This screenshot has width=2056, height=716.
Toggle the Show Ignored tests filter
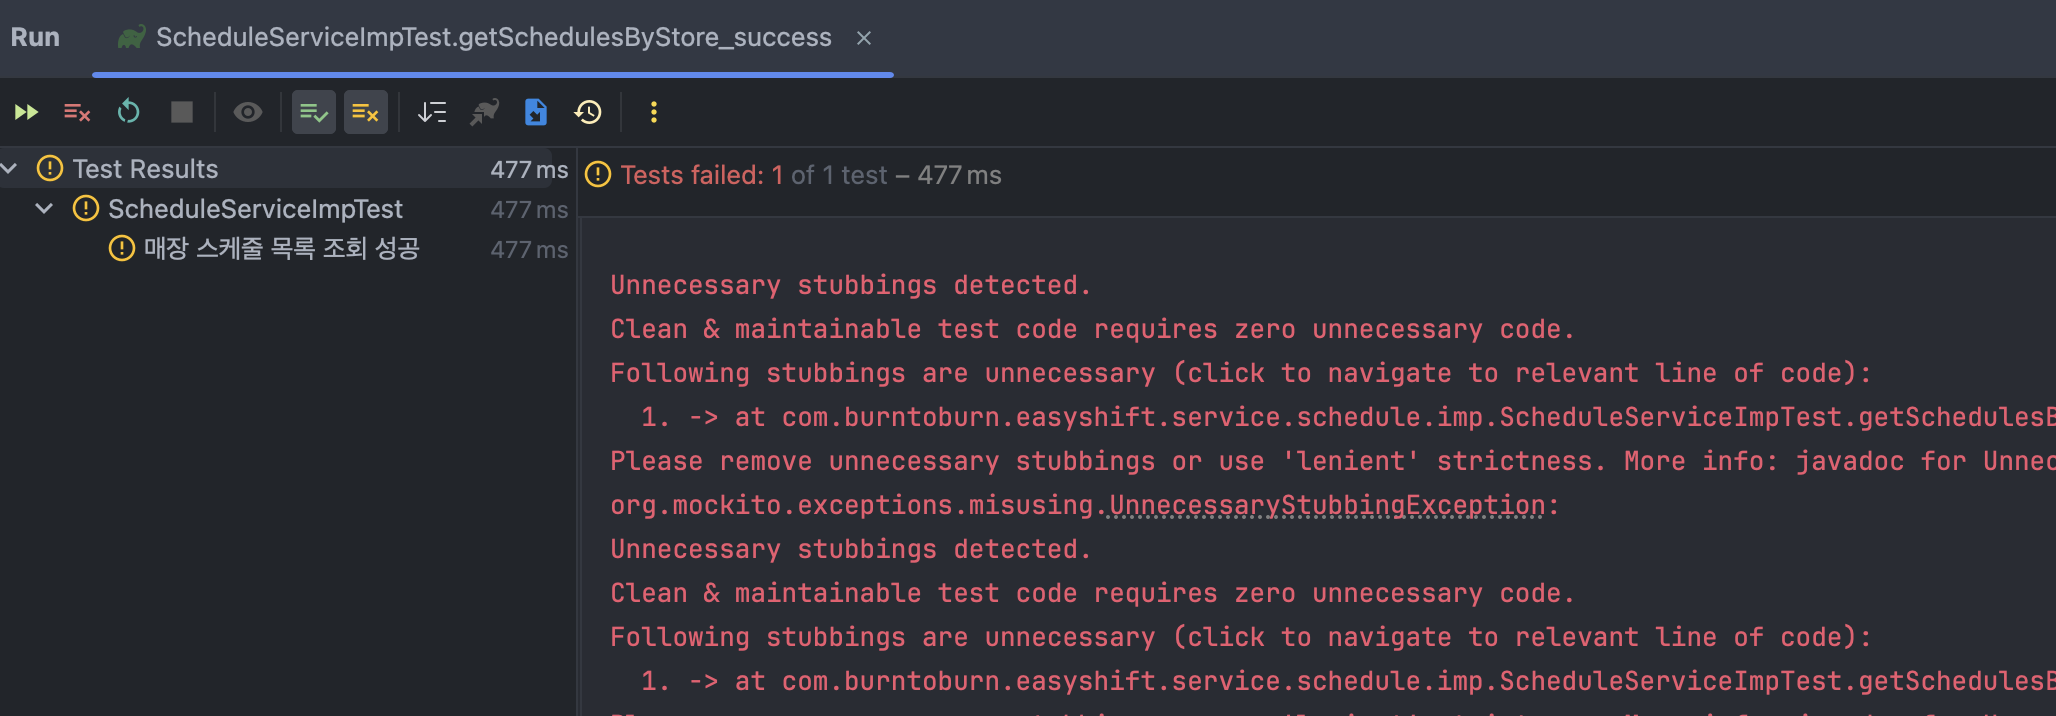366,112
